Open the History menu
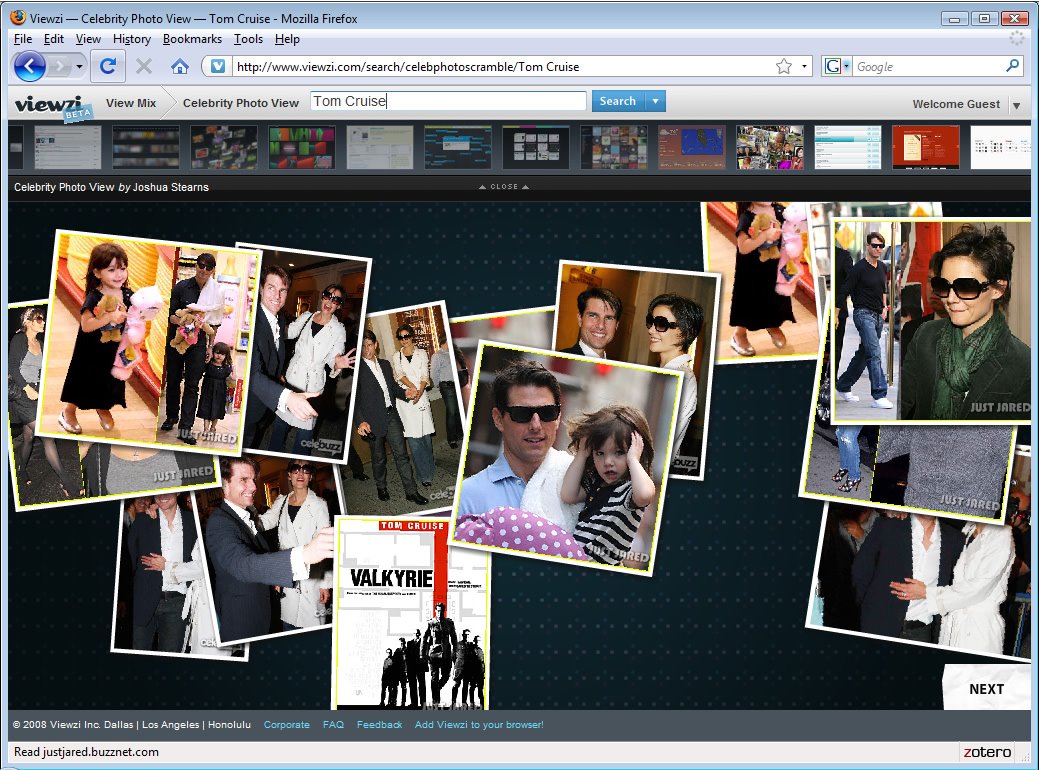Image resolution: width=1039 pixels, height=770 pixels. pyautogui.click(x=132, y=39)
